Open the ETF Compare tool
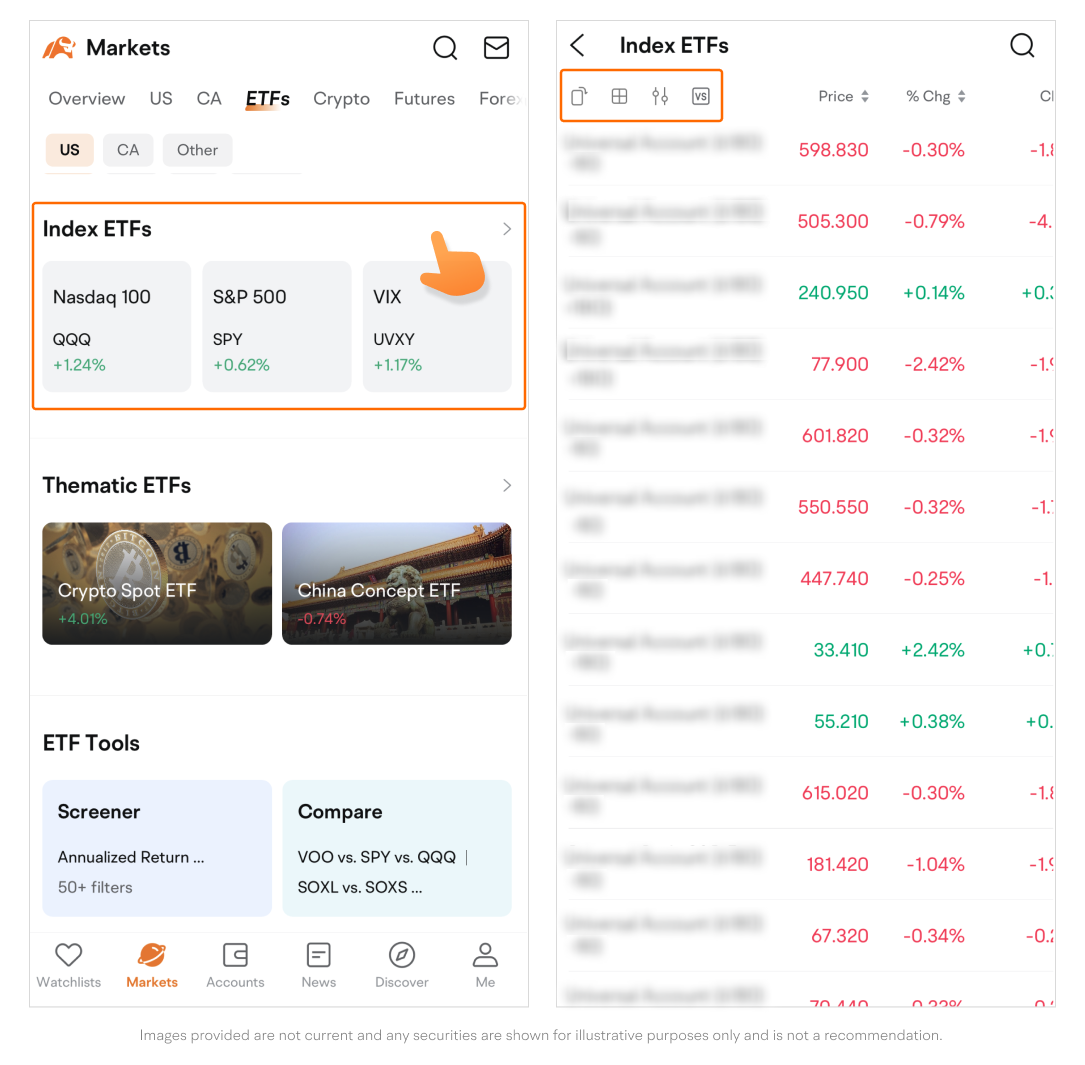 pos(397,848)
